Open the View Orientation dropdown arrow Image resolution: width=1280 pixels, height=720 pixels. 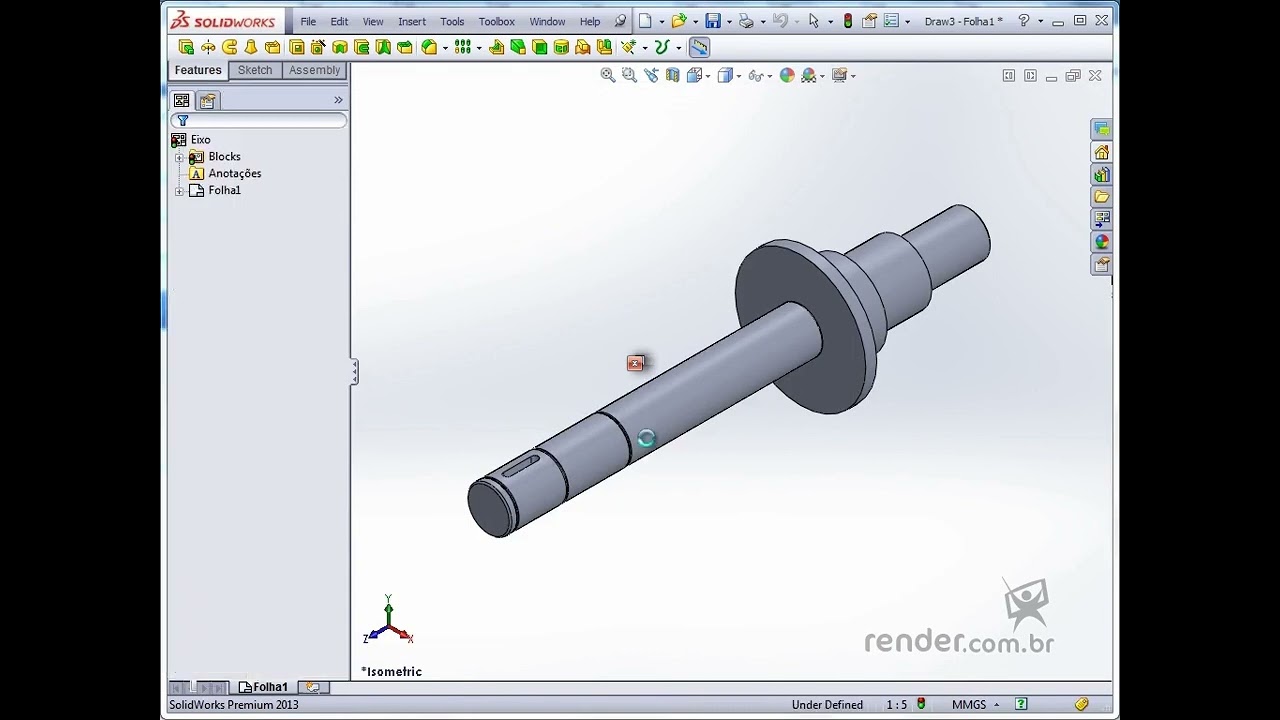[708, 76]
